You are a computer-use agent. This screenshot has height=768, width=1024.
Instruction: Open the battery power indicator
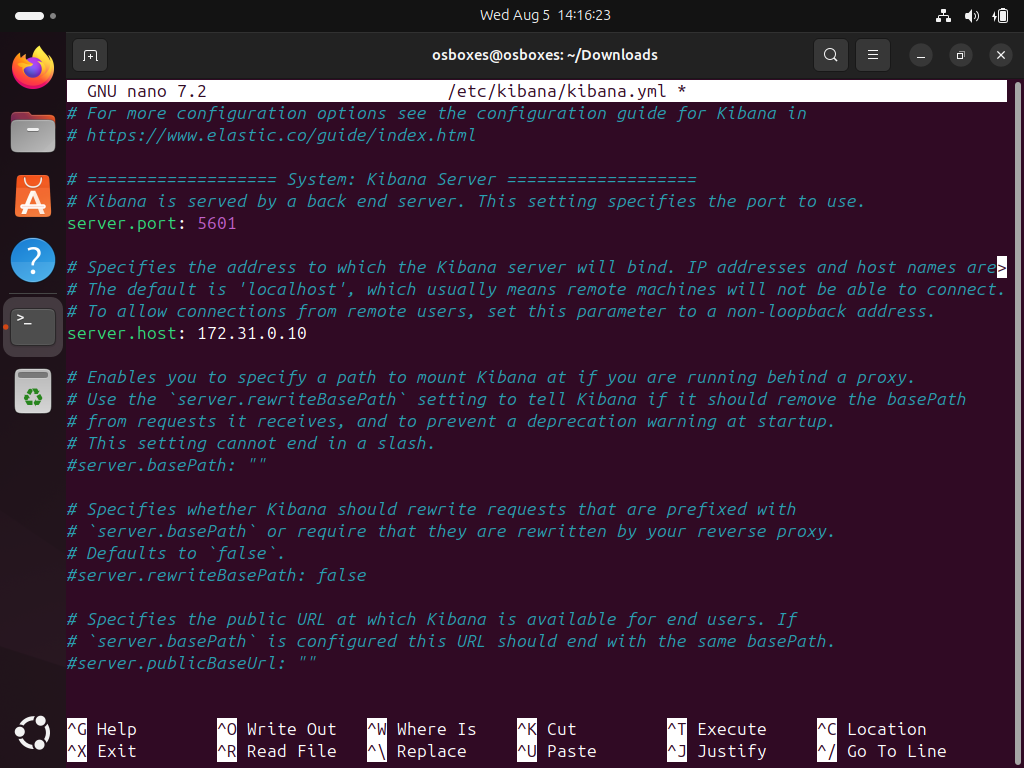(1000, 16)
